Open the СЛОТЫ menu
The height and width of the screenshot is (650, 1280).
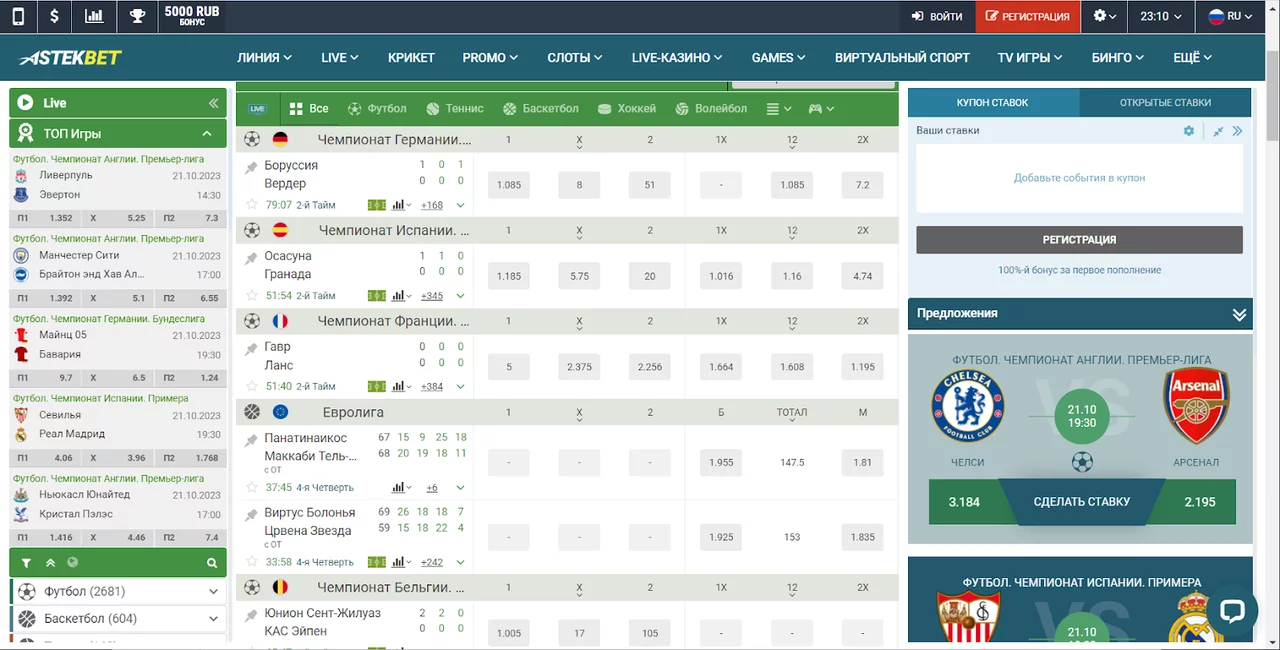click(x=575, y=58)
